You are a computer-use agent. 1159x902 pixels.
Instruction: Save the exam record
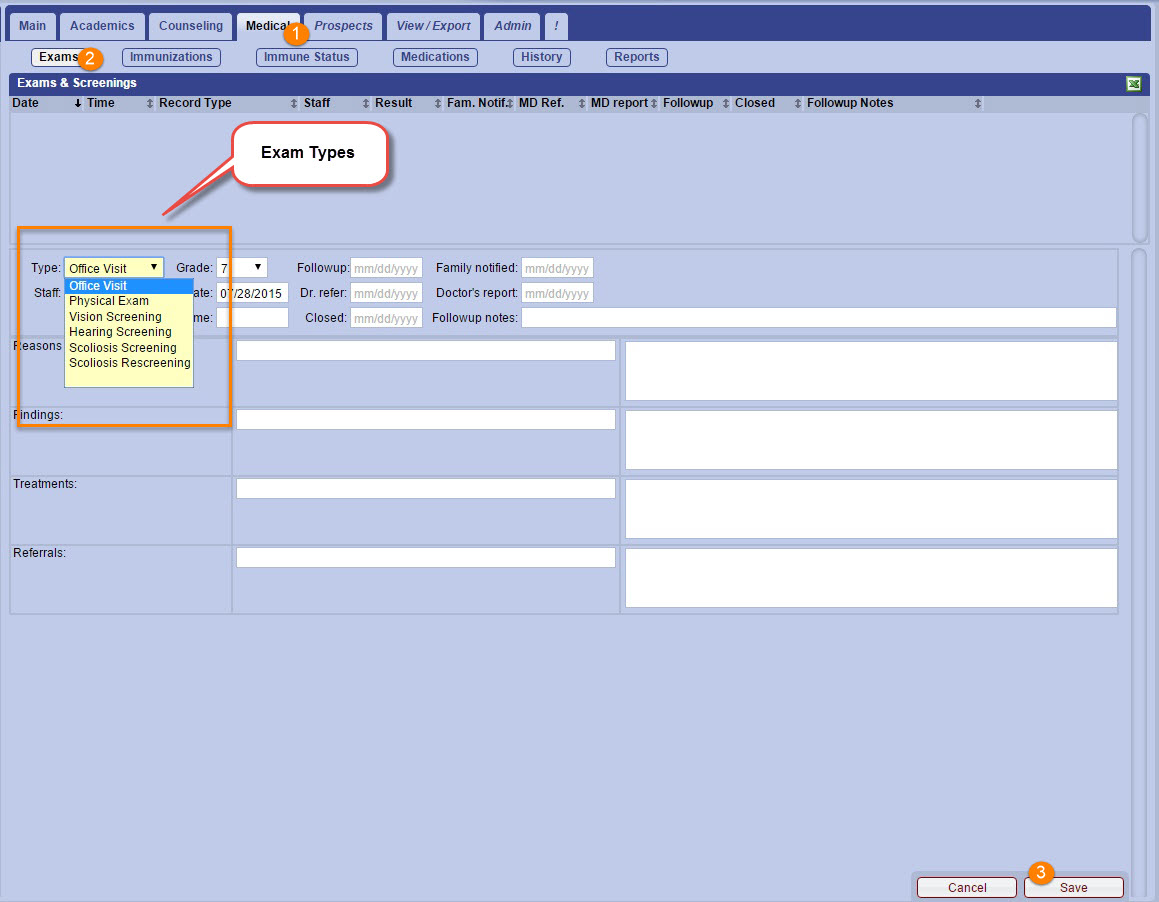click(1073, 887)
